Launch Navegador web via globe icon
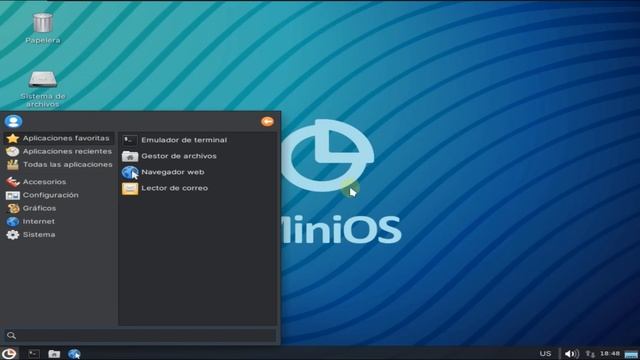 [130, 172]
